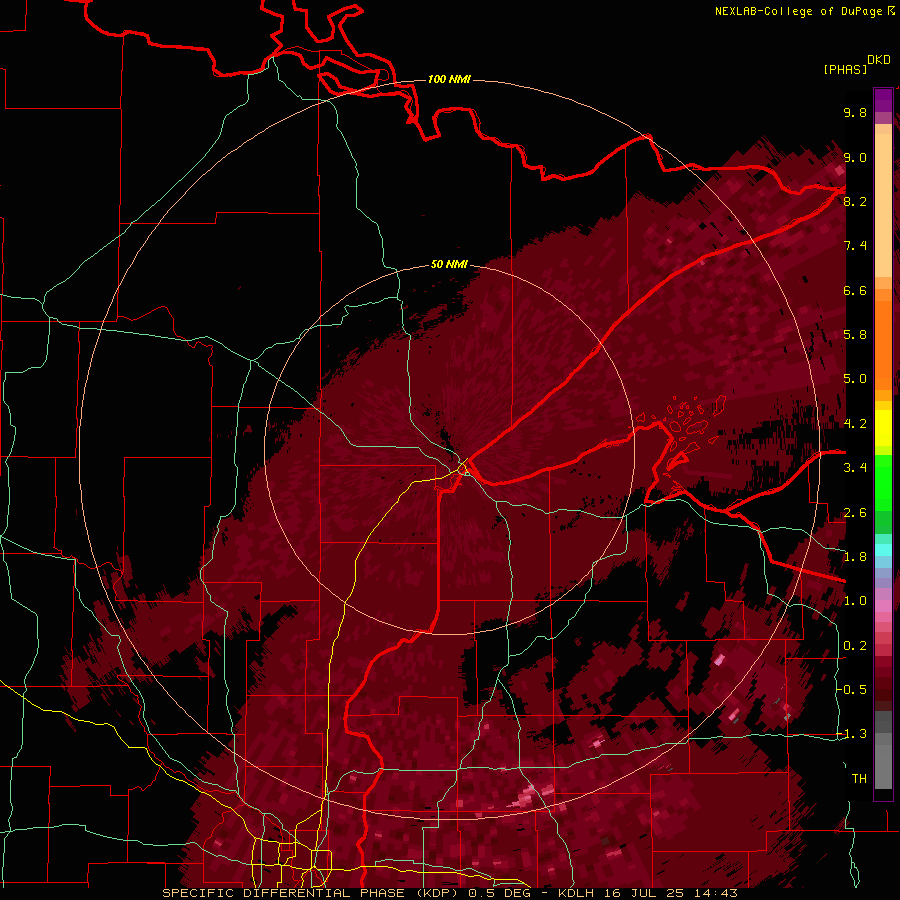Click the 4.2 scale value
900x900 pixels.
click(x=855, y=424)
